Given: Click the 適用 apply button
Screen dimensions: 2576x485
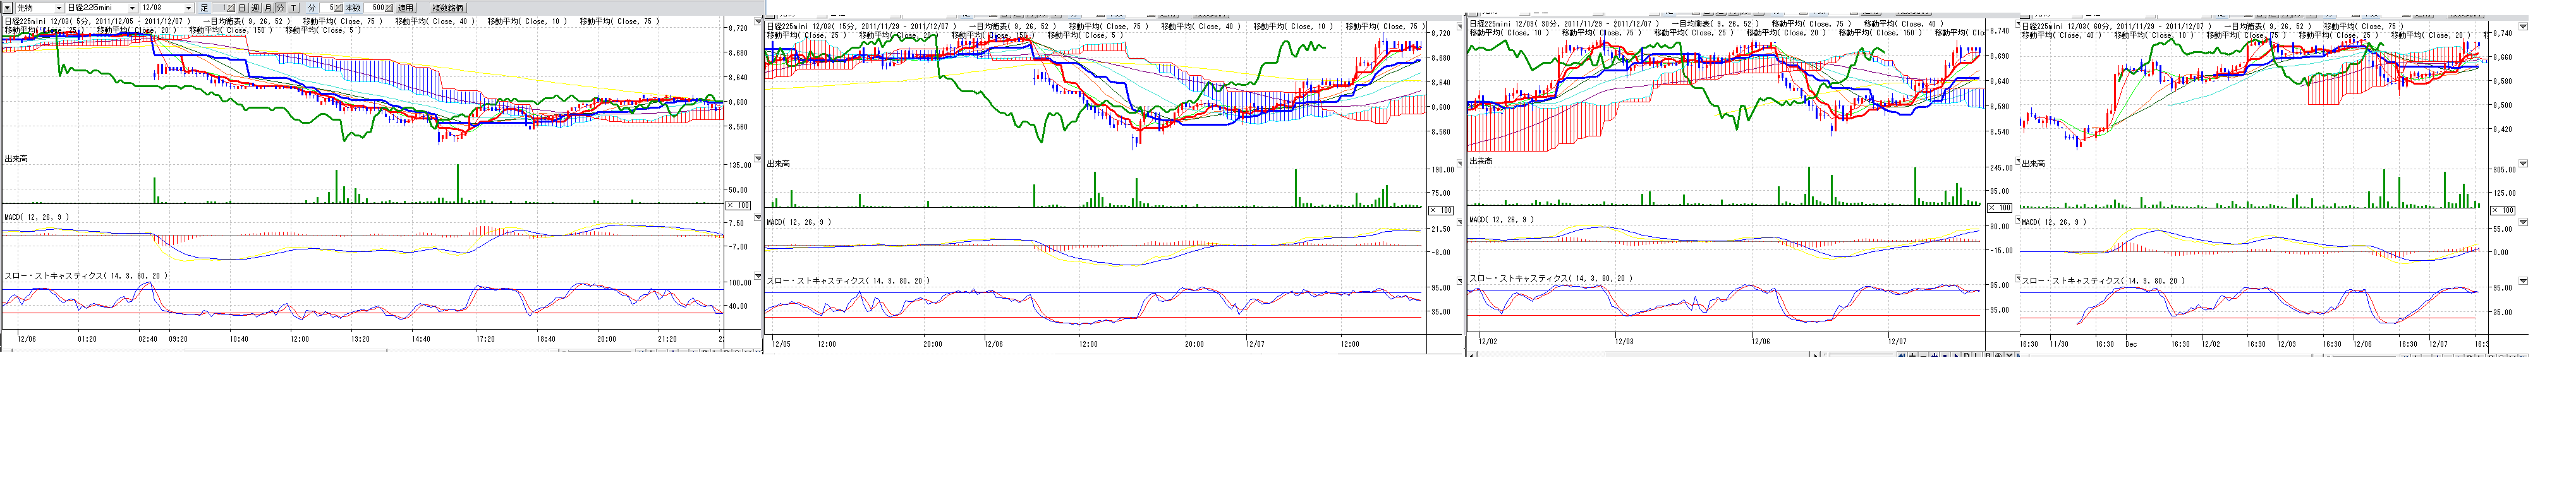Looking at the screenshot, I should pos(405,8).
